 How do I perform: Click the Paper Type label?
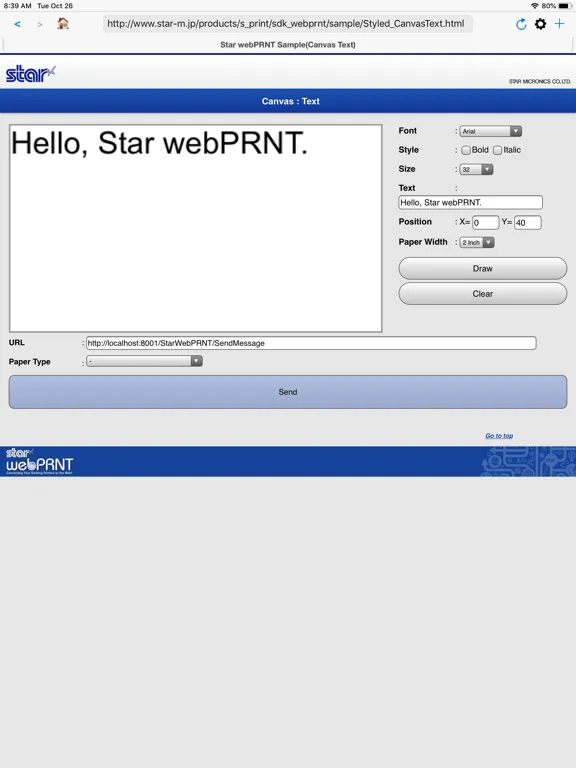pyautogui.click(x=29, y=361)
